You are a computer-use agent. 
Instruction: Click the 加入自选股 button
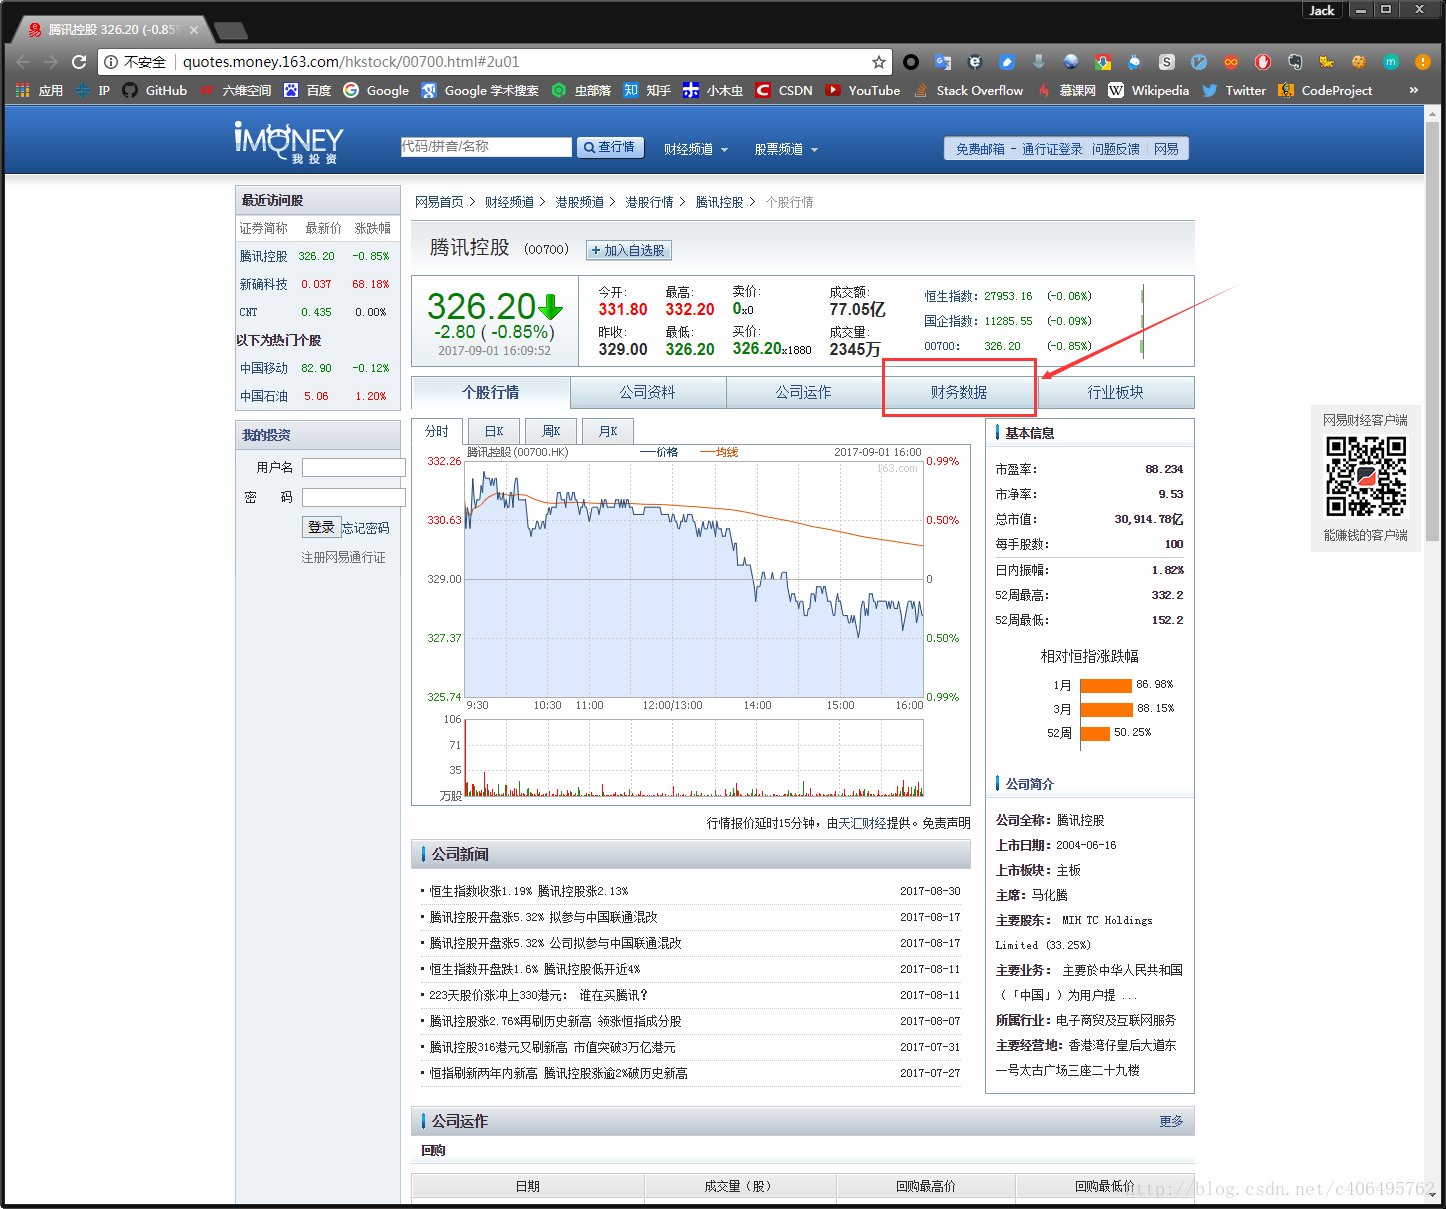[628, 250]
